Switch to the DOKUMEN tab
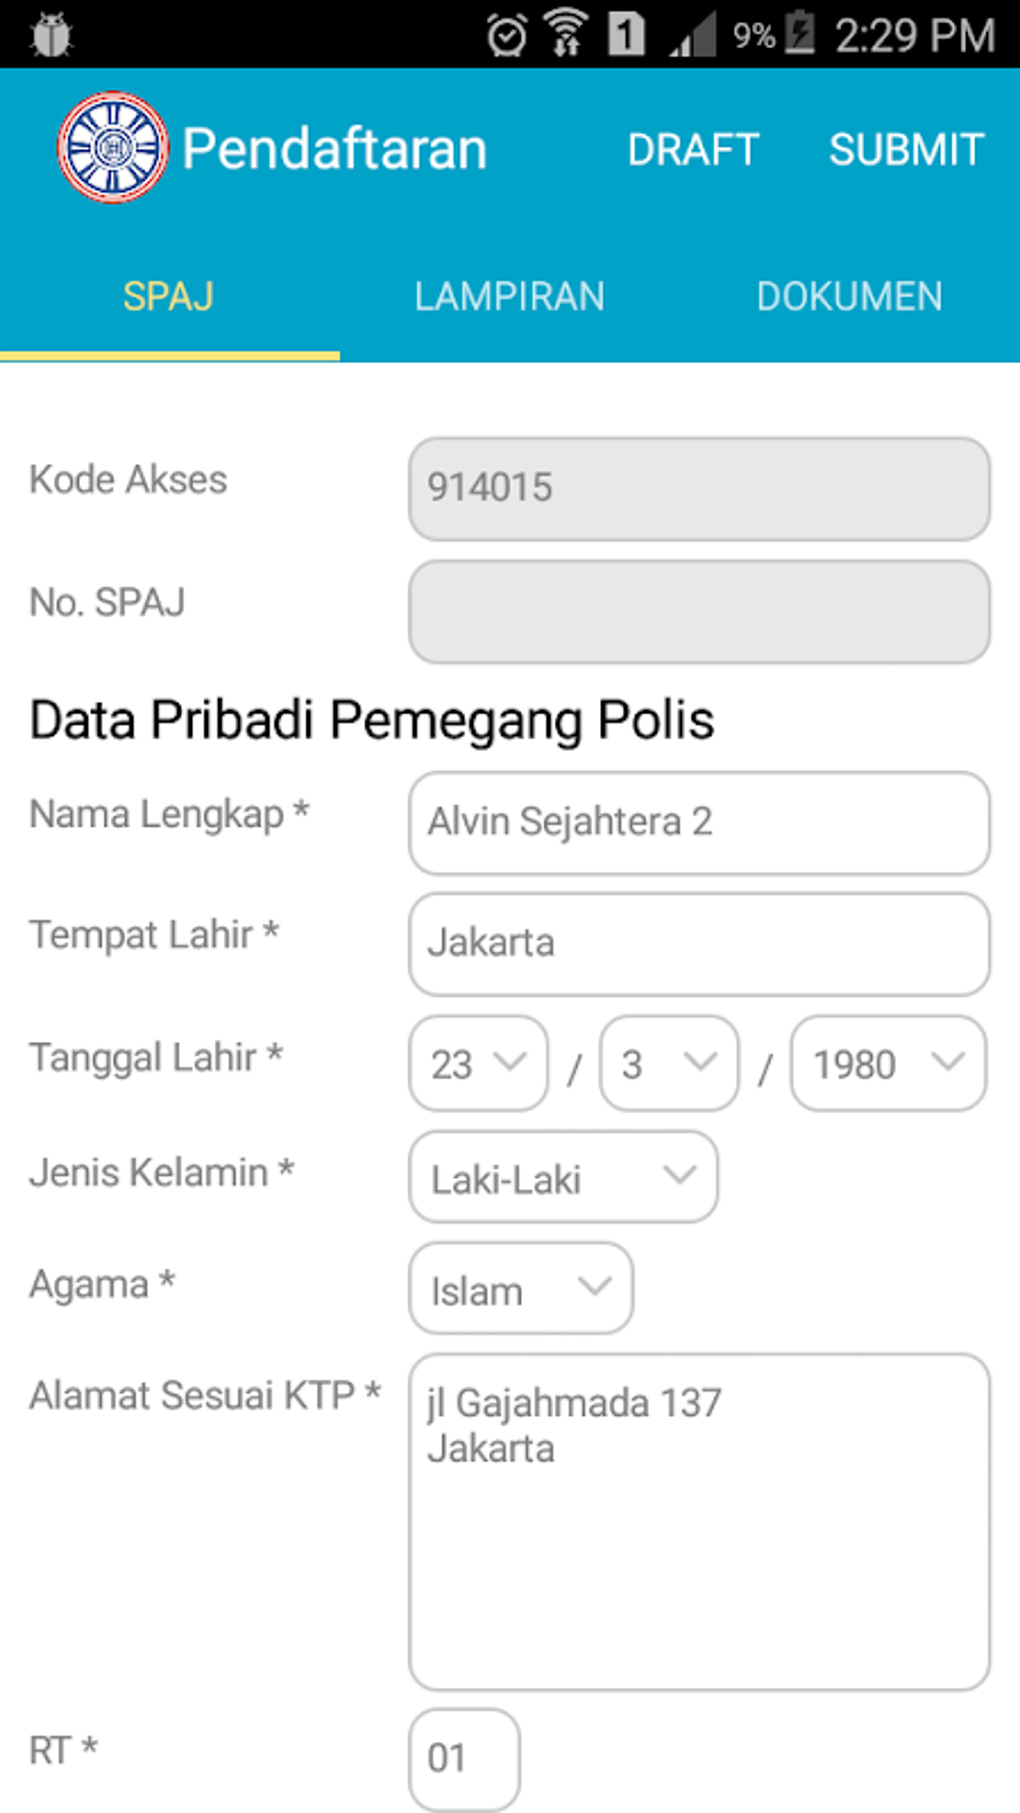Viewport: 1020px width, 1813px height. click(x=849, y=297)
